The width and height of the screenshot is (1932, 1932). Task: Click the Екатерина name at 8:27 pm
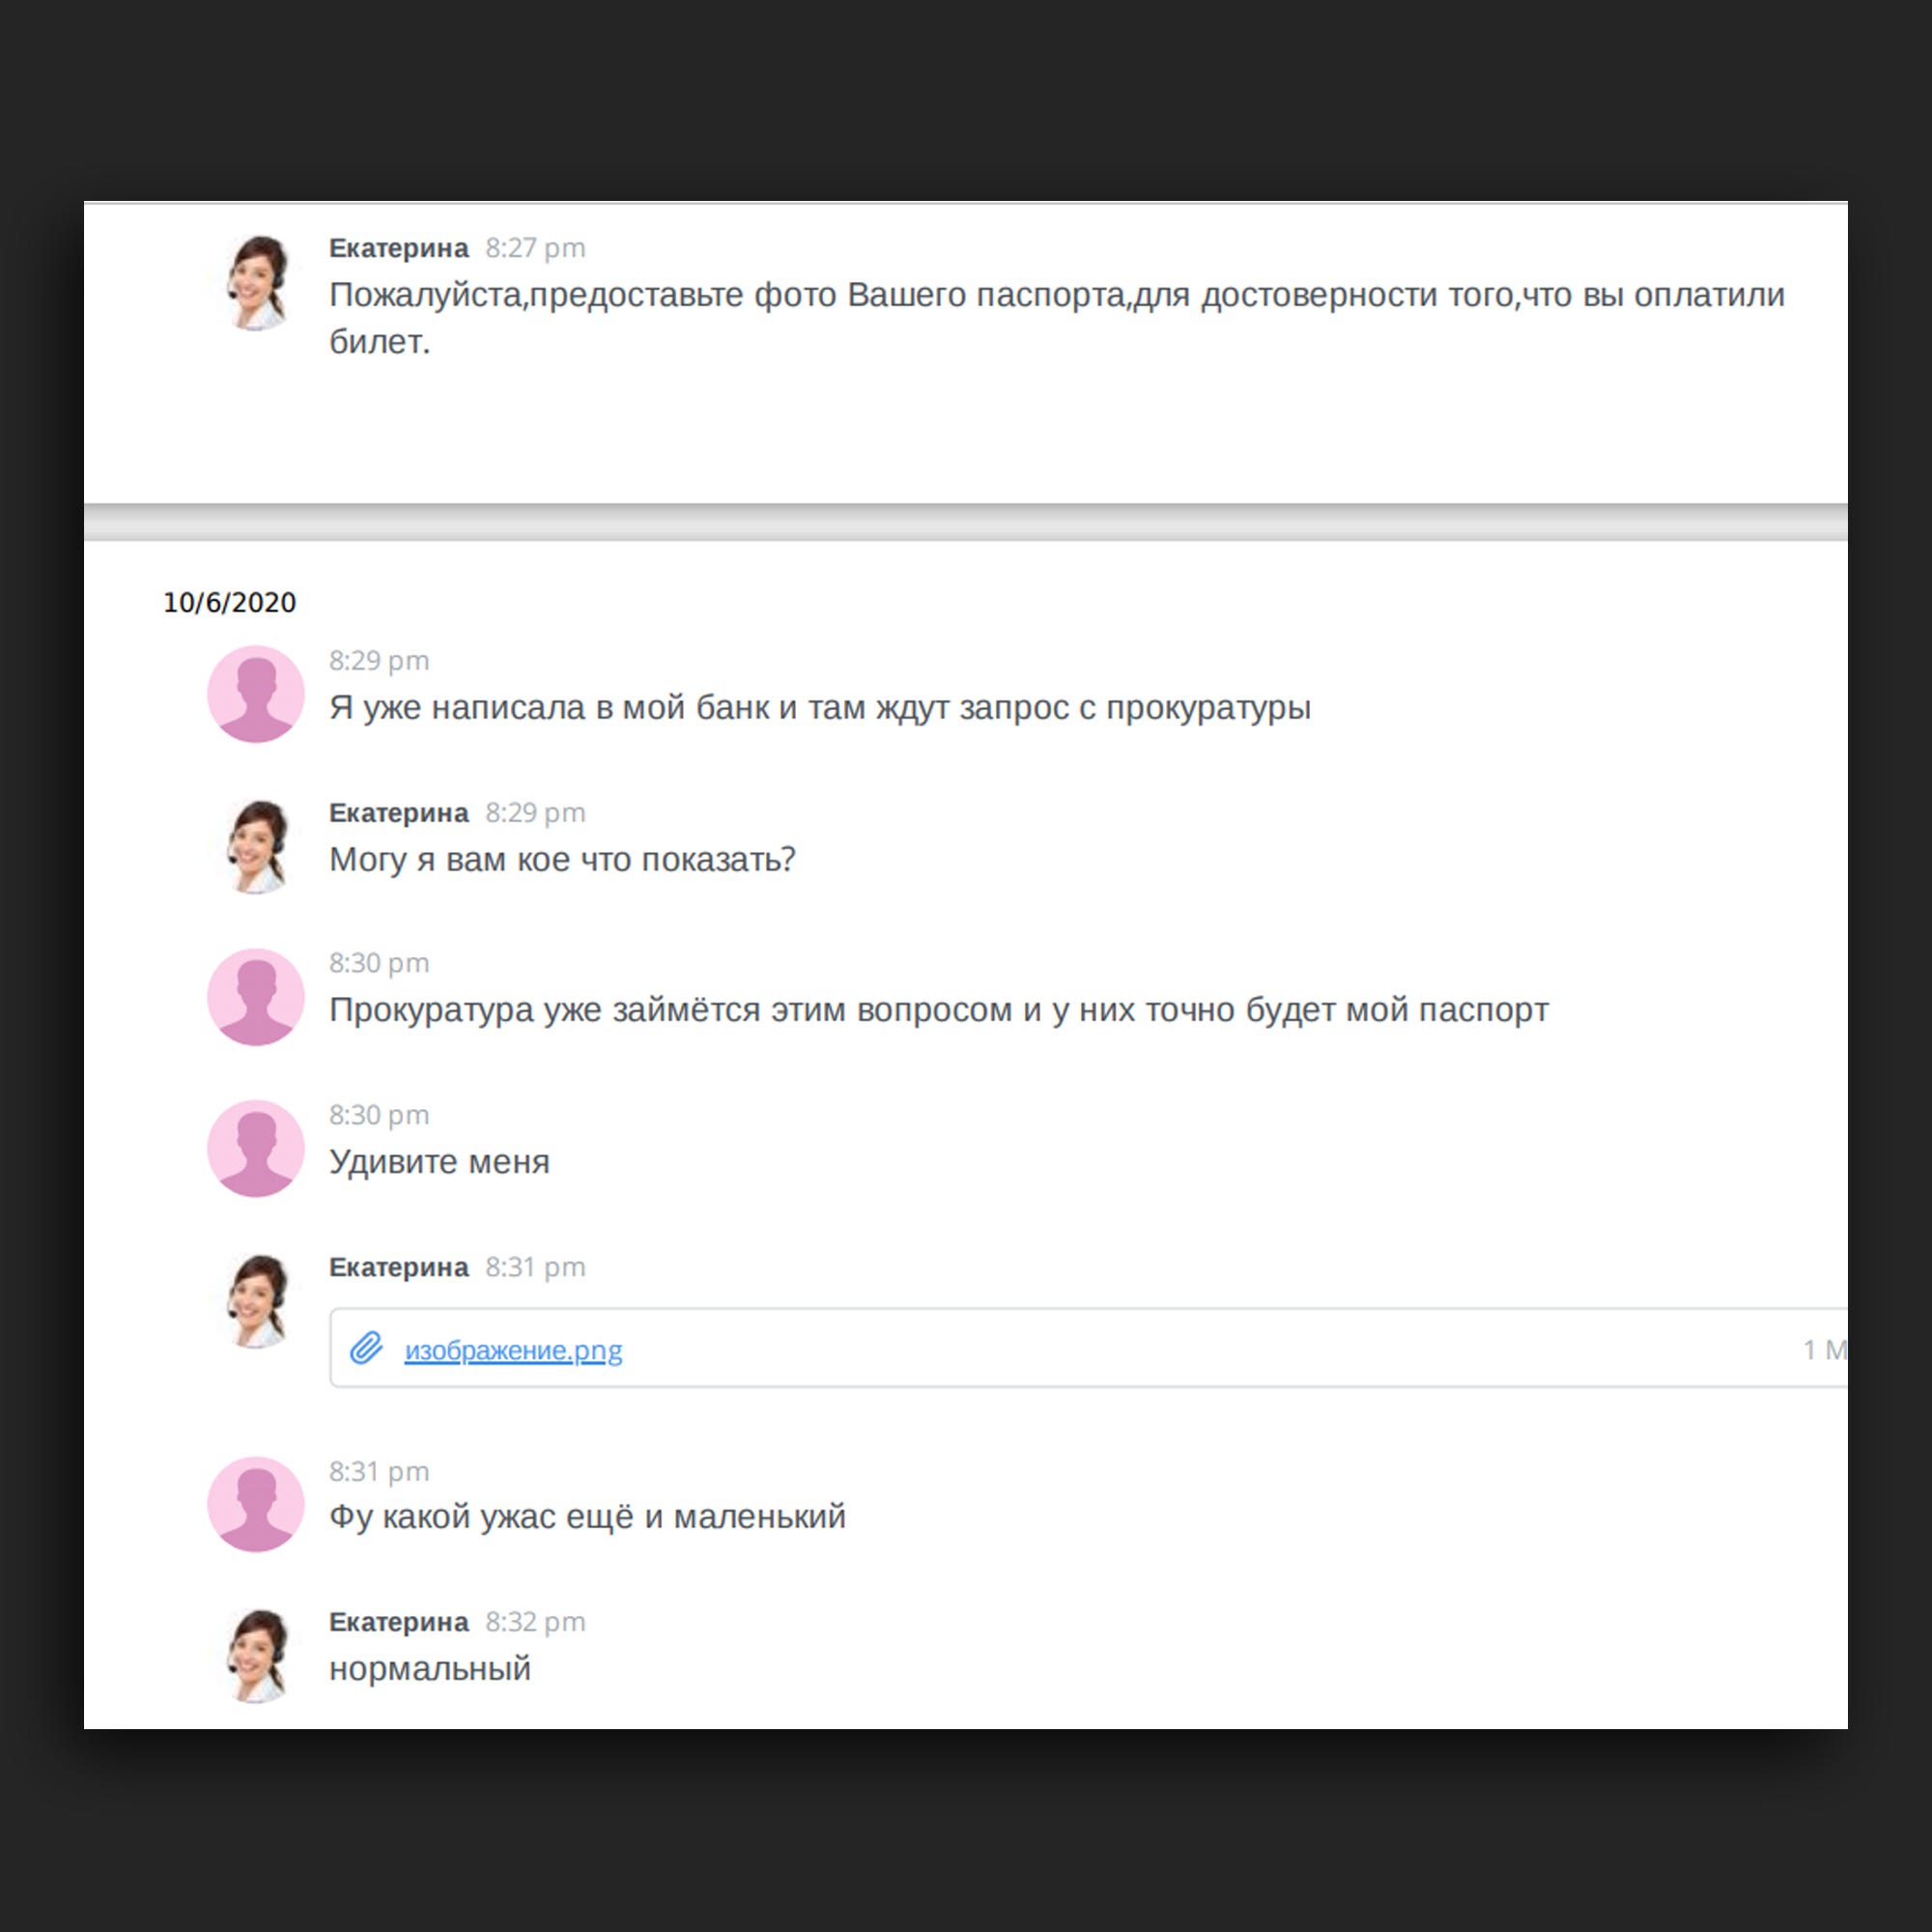pyautogui.click(x=399, y=248)
